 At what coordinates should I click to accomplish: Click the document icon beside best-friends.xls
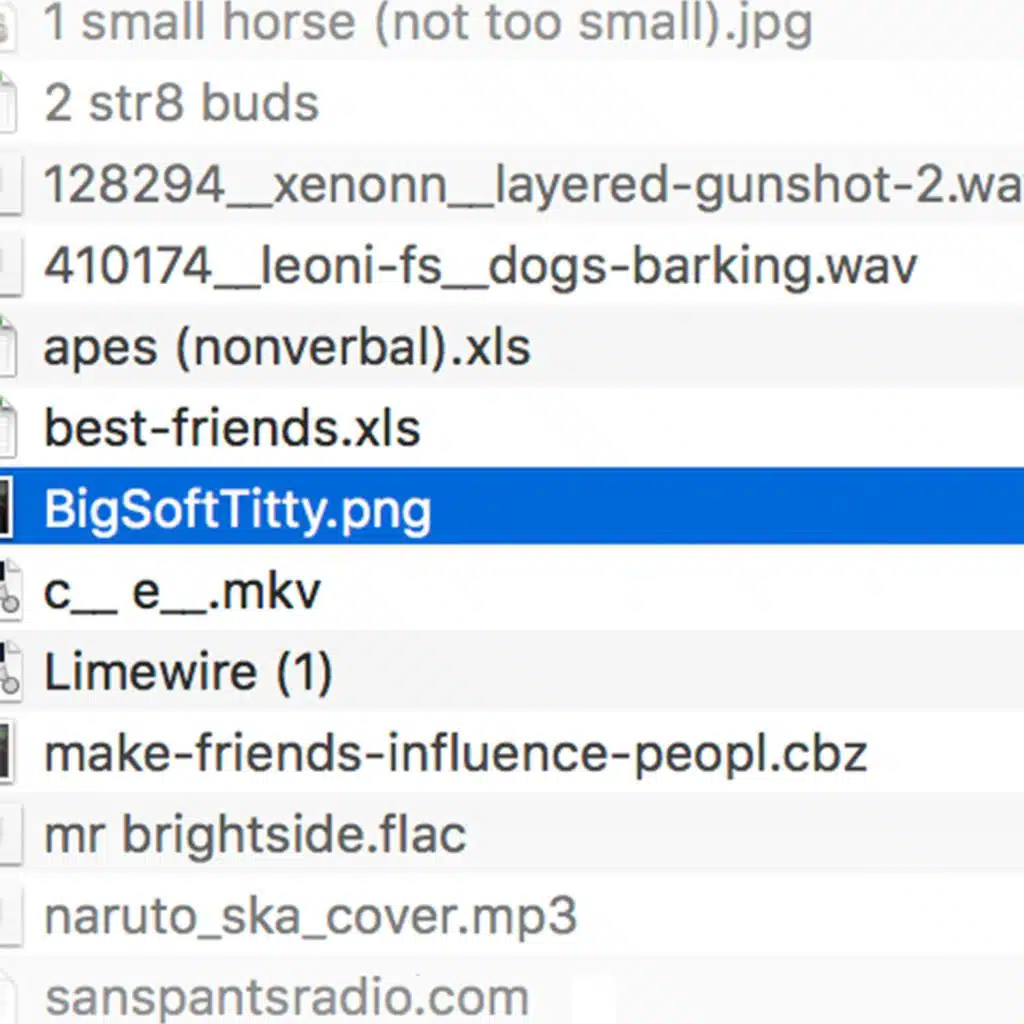[7, 426]
